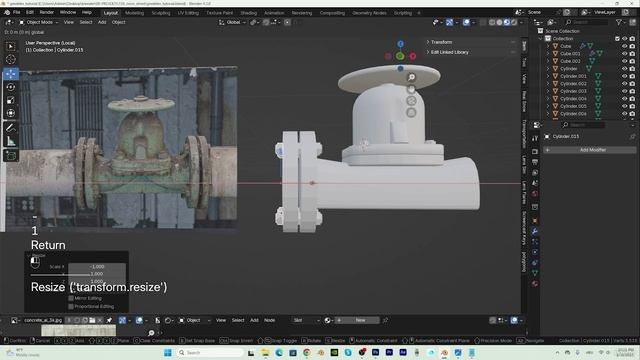Click New material button in shader editor
This screenshot has width=640, height=360.
tap(357, 320)
